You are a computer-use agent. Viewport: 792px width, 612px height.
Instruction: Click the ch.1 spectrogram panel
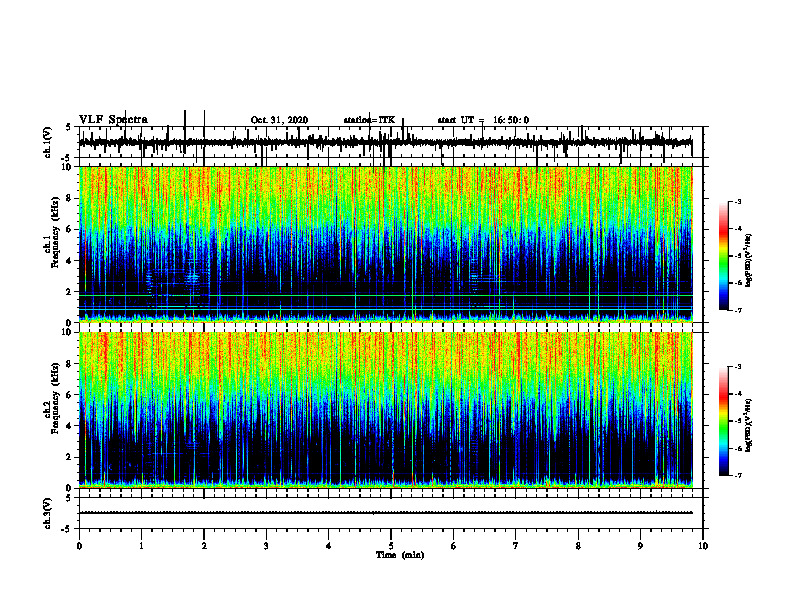coord(386,244)
